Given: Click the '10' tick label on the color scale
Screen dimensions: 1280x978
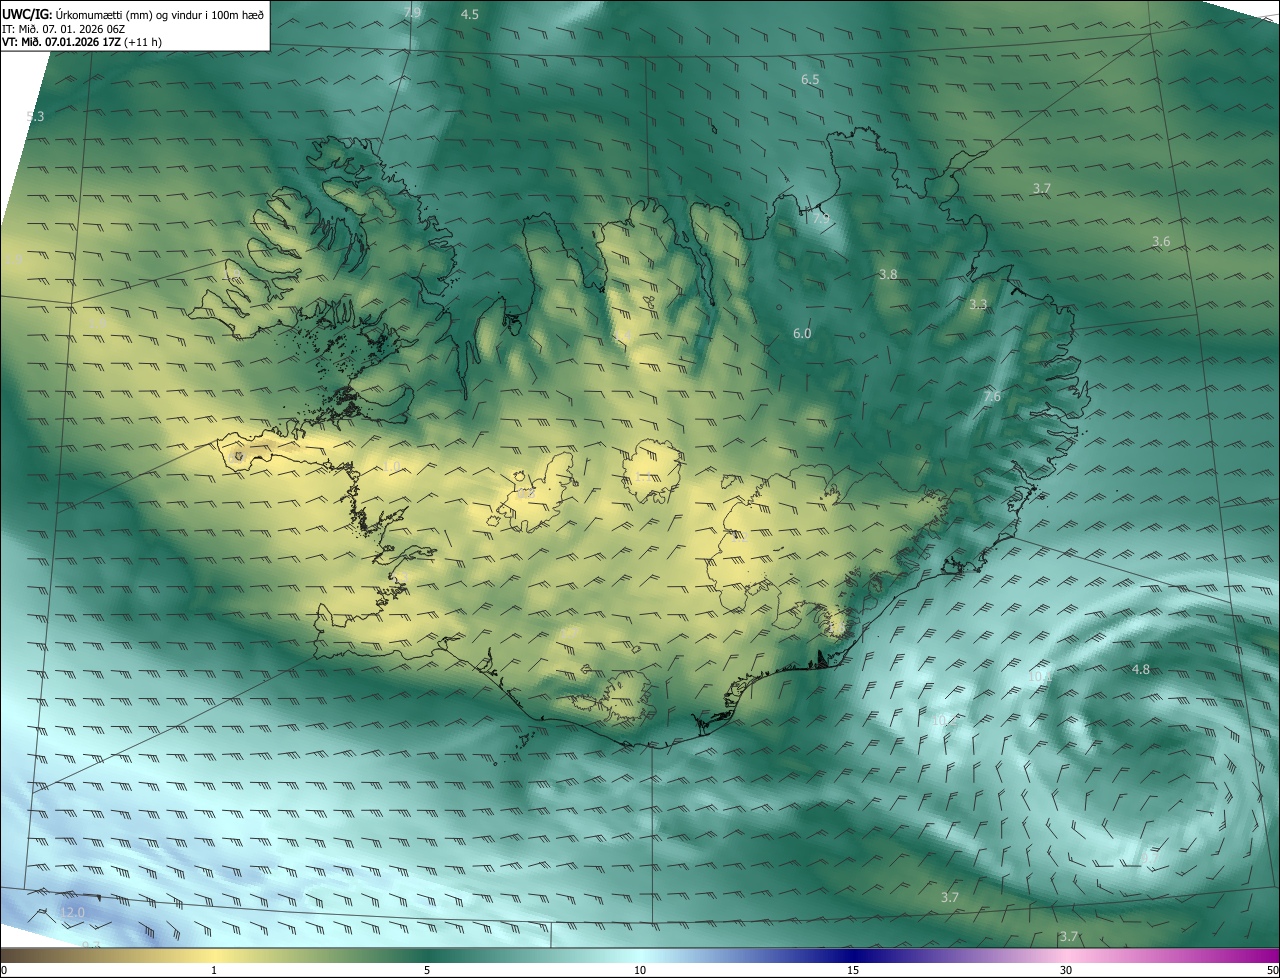Looking at the screenshot, I should [x=640, y=971].
